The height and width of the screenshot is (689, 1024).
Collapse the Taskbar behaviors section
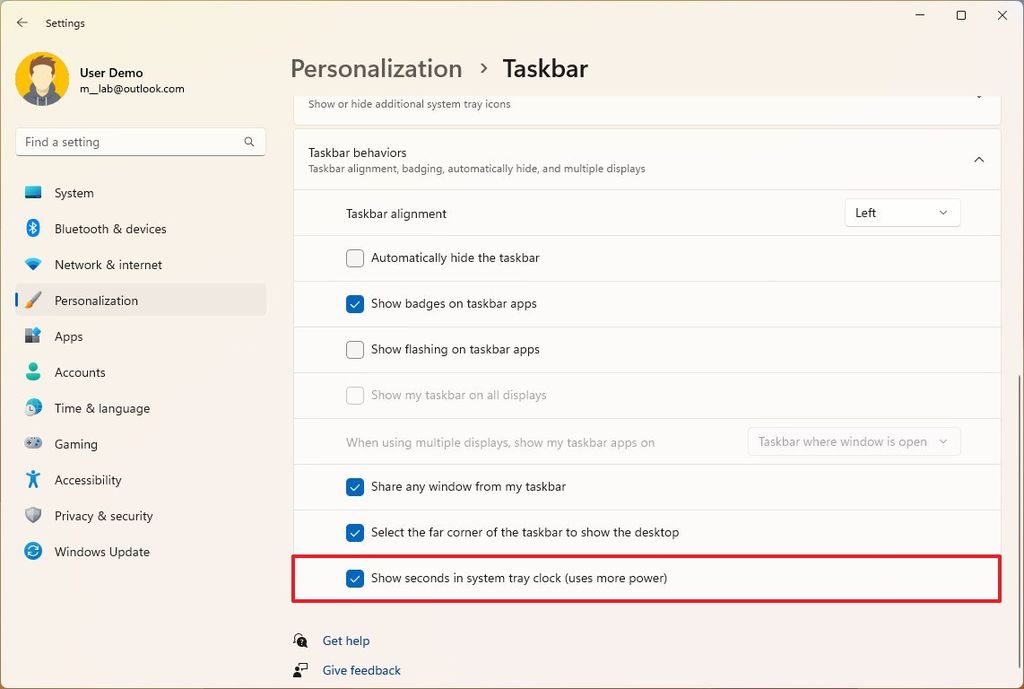tap(978, 159)
